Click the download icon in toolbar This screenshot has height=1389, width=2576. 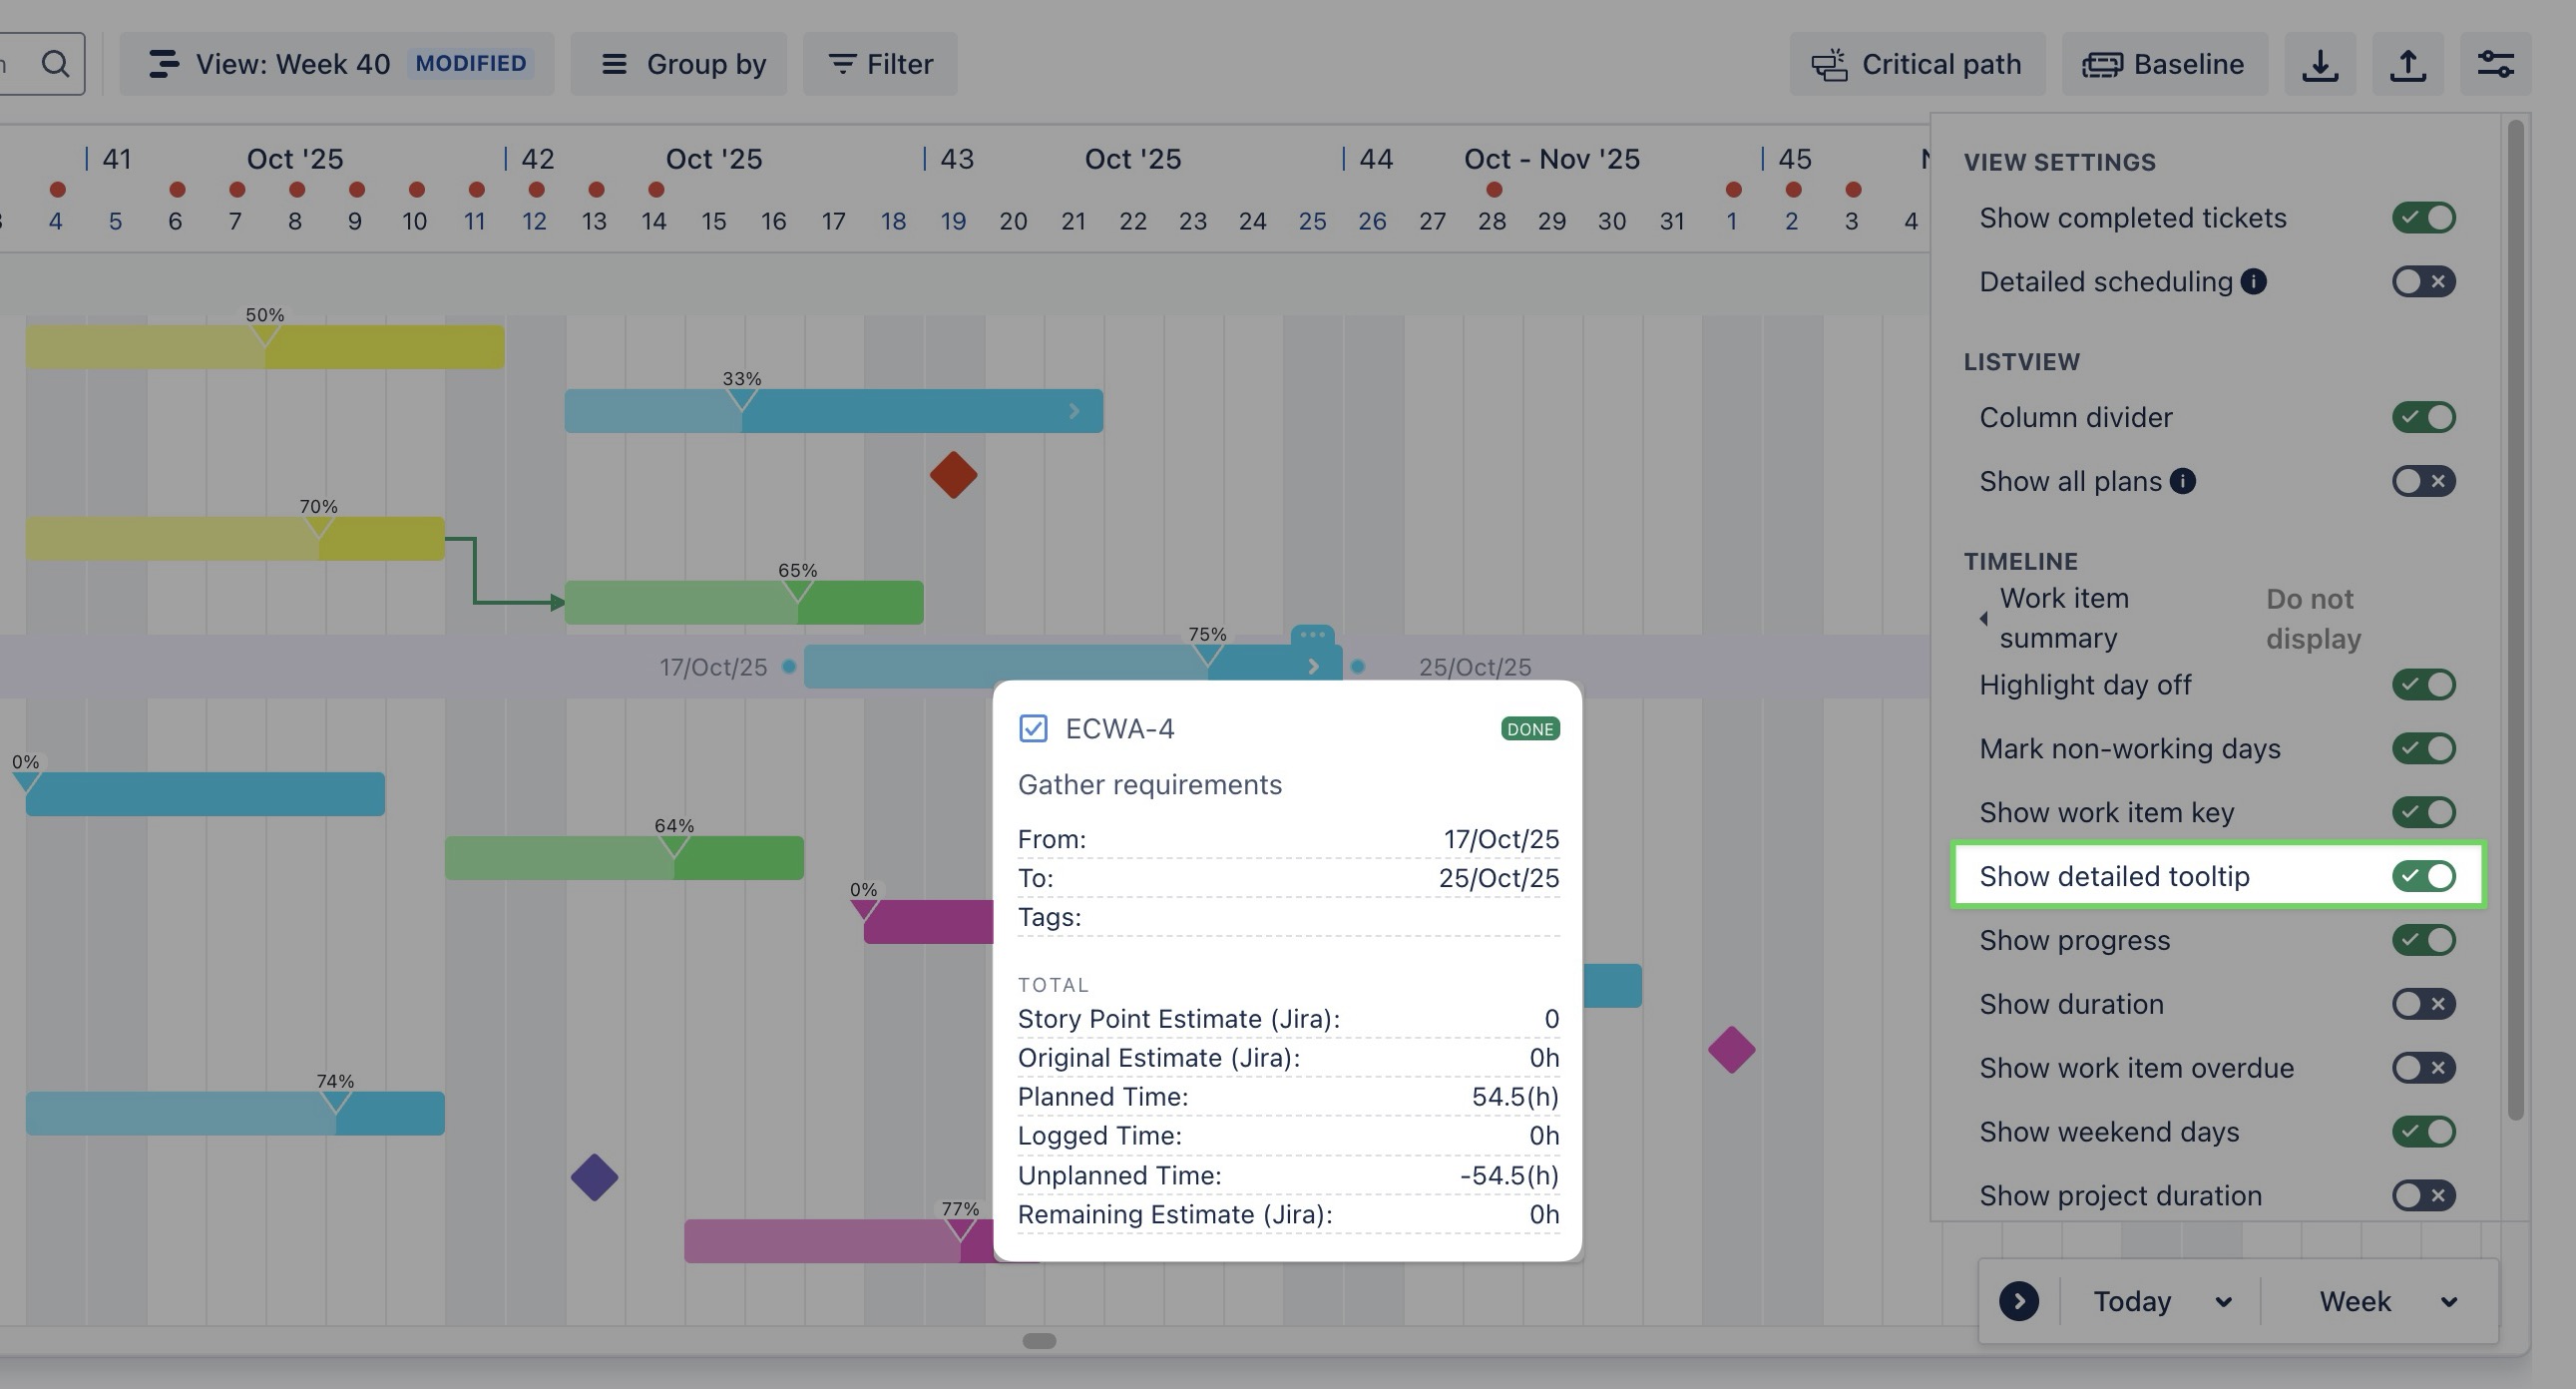[2319, 64]
